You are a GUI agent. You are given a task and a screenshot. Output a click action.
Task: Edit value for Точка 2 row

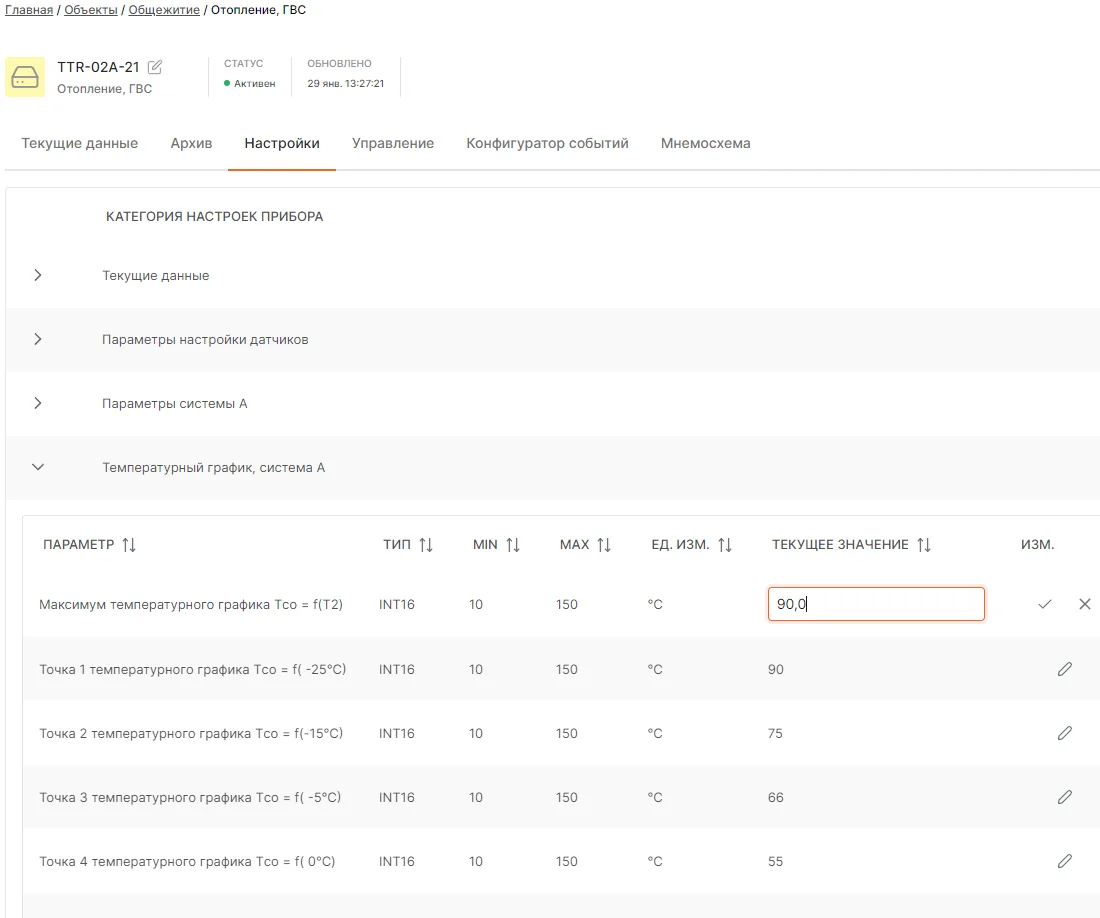1065,733
